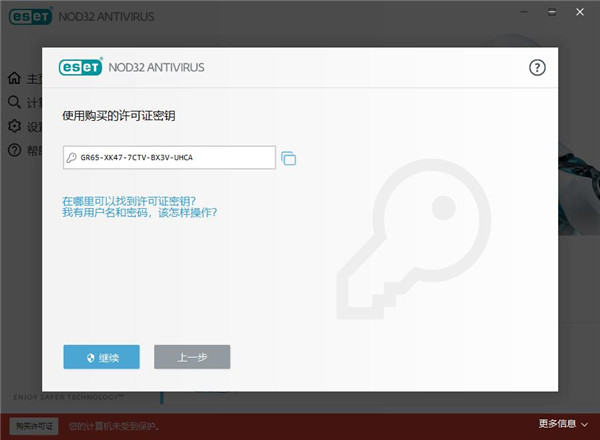600x440 pixels.
Task: Open Home icon in main window sidebar
Action: point(14,78)
